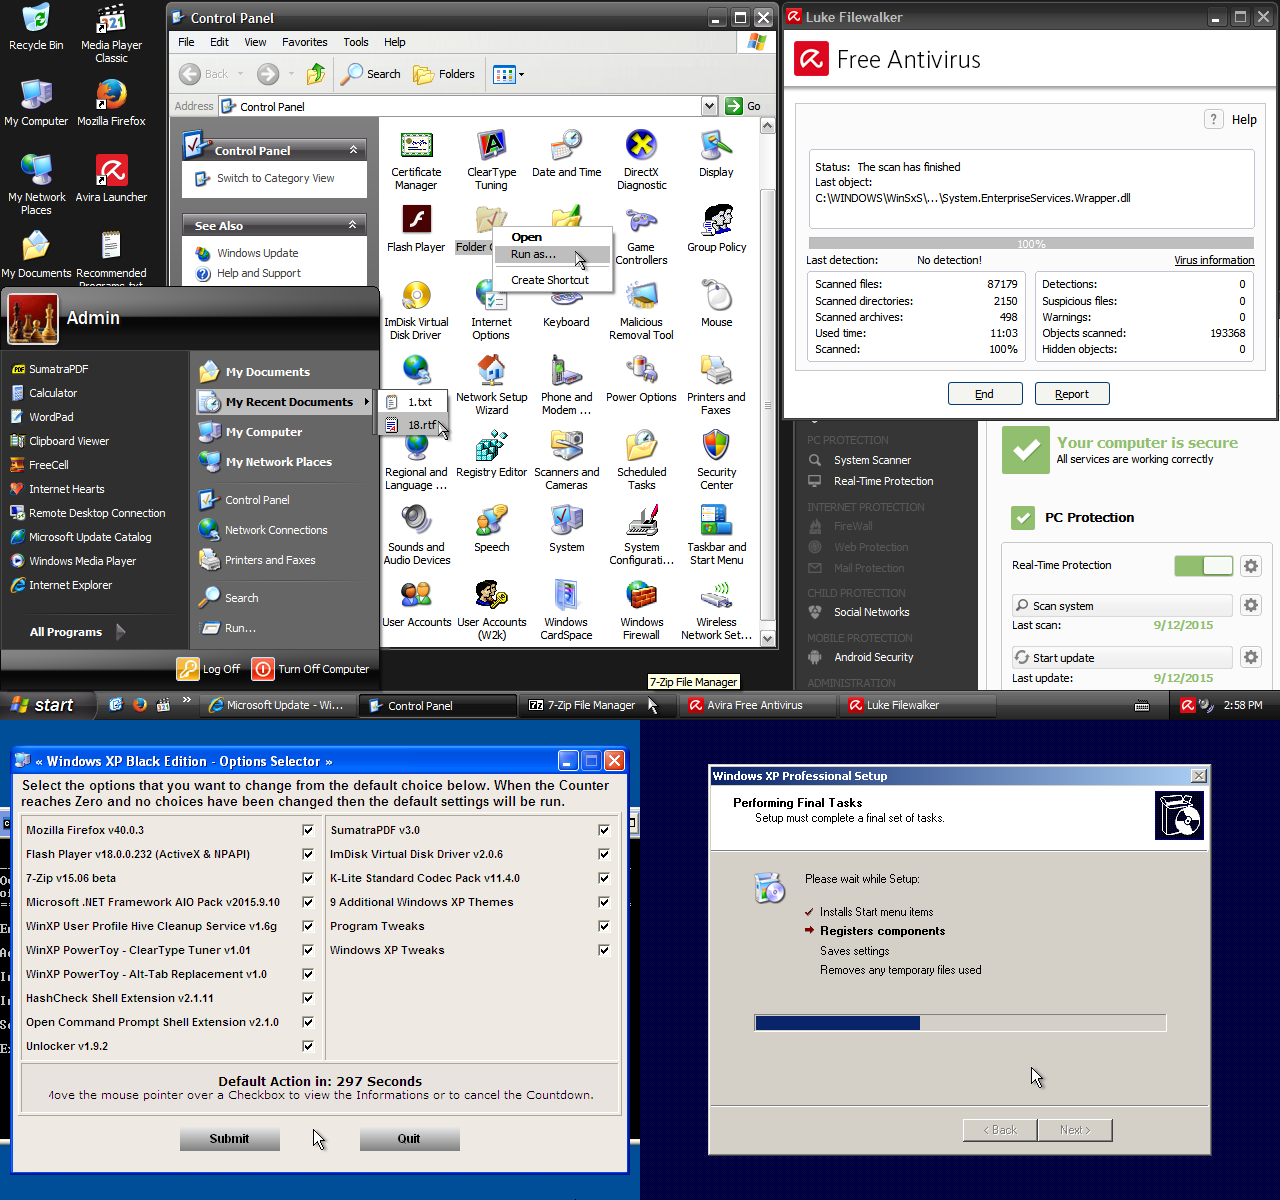Uncheck Mozilla Firefox v40.0.3 option
This screenshot has width=1280, height=1200.
[x=308, y=830]
